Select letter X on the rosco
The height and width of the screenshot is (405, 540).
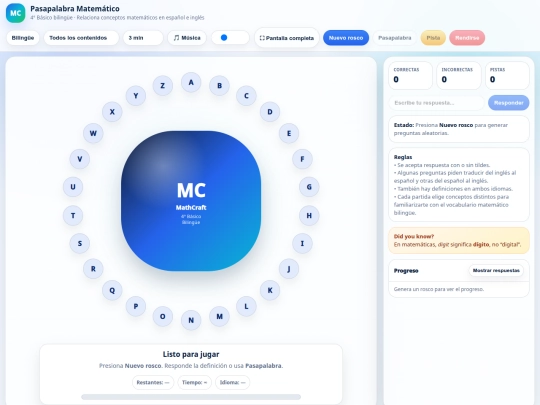coord(112,112)
